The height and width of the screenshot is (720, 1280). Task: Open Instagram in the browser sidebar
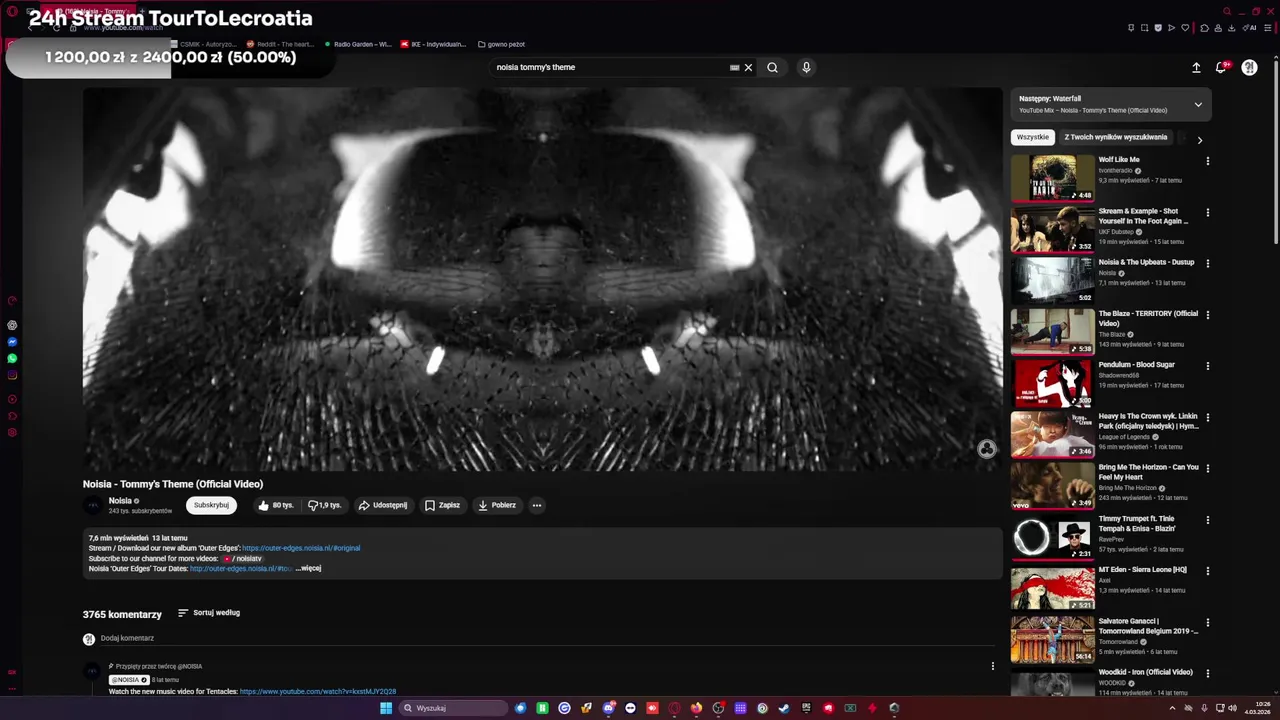tap(12, 375)
